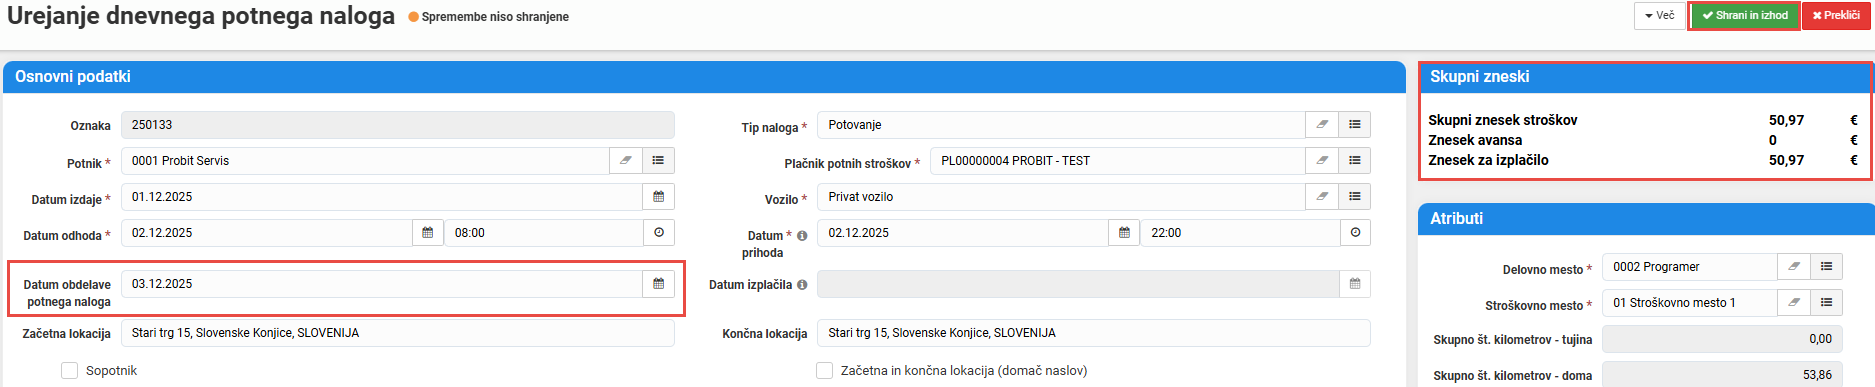Open the Vozilo list icon

(1354, 196)
